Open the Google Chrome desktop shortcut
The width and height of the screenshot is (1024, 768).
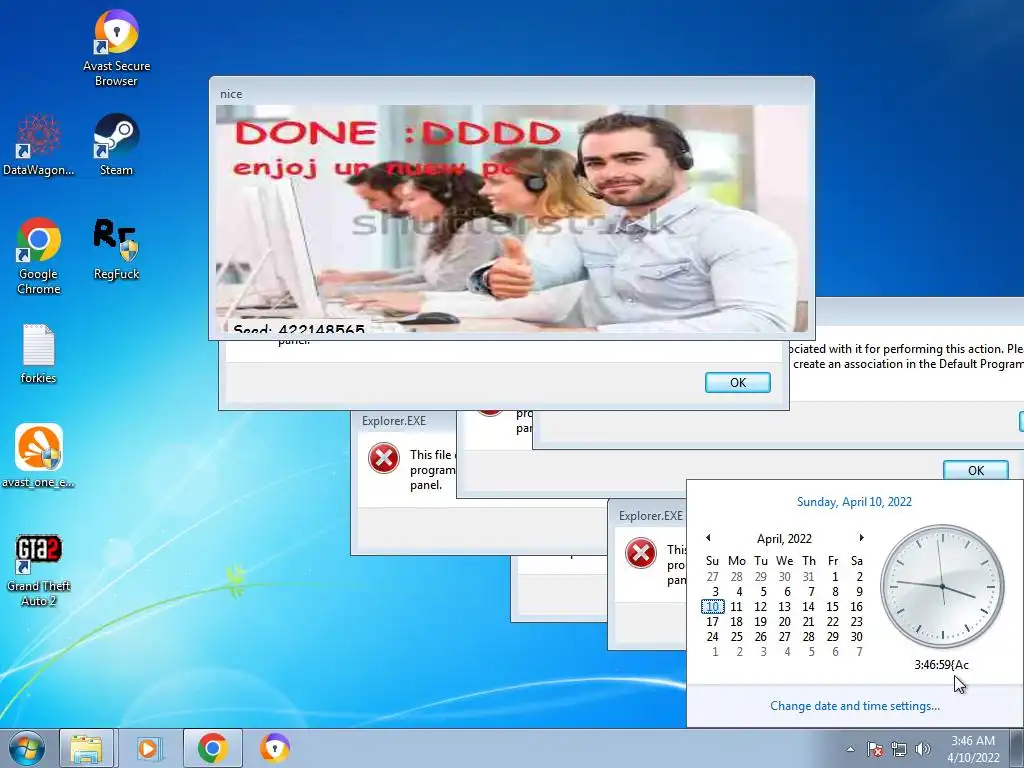39,257
